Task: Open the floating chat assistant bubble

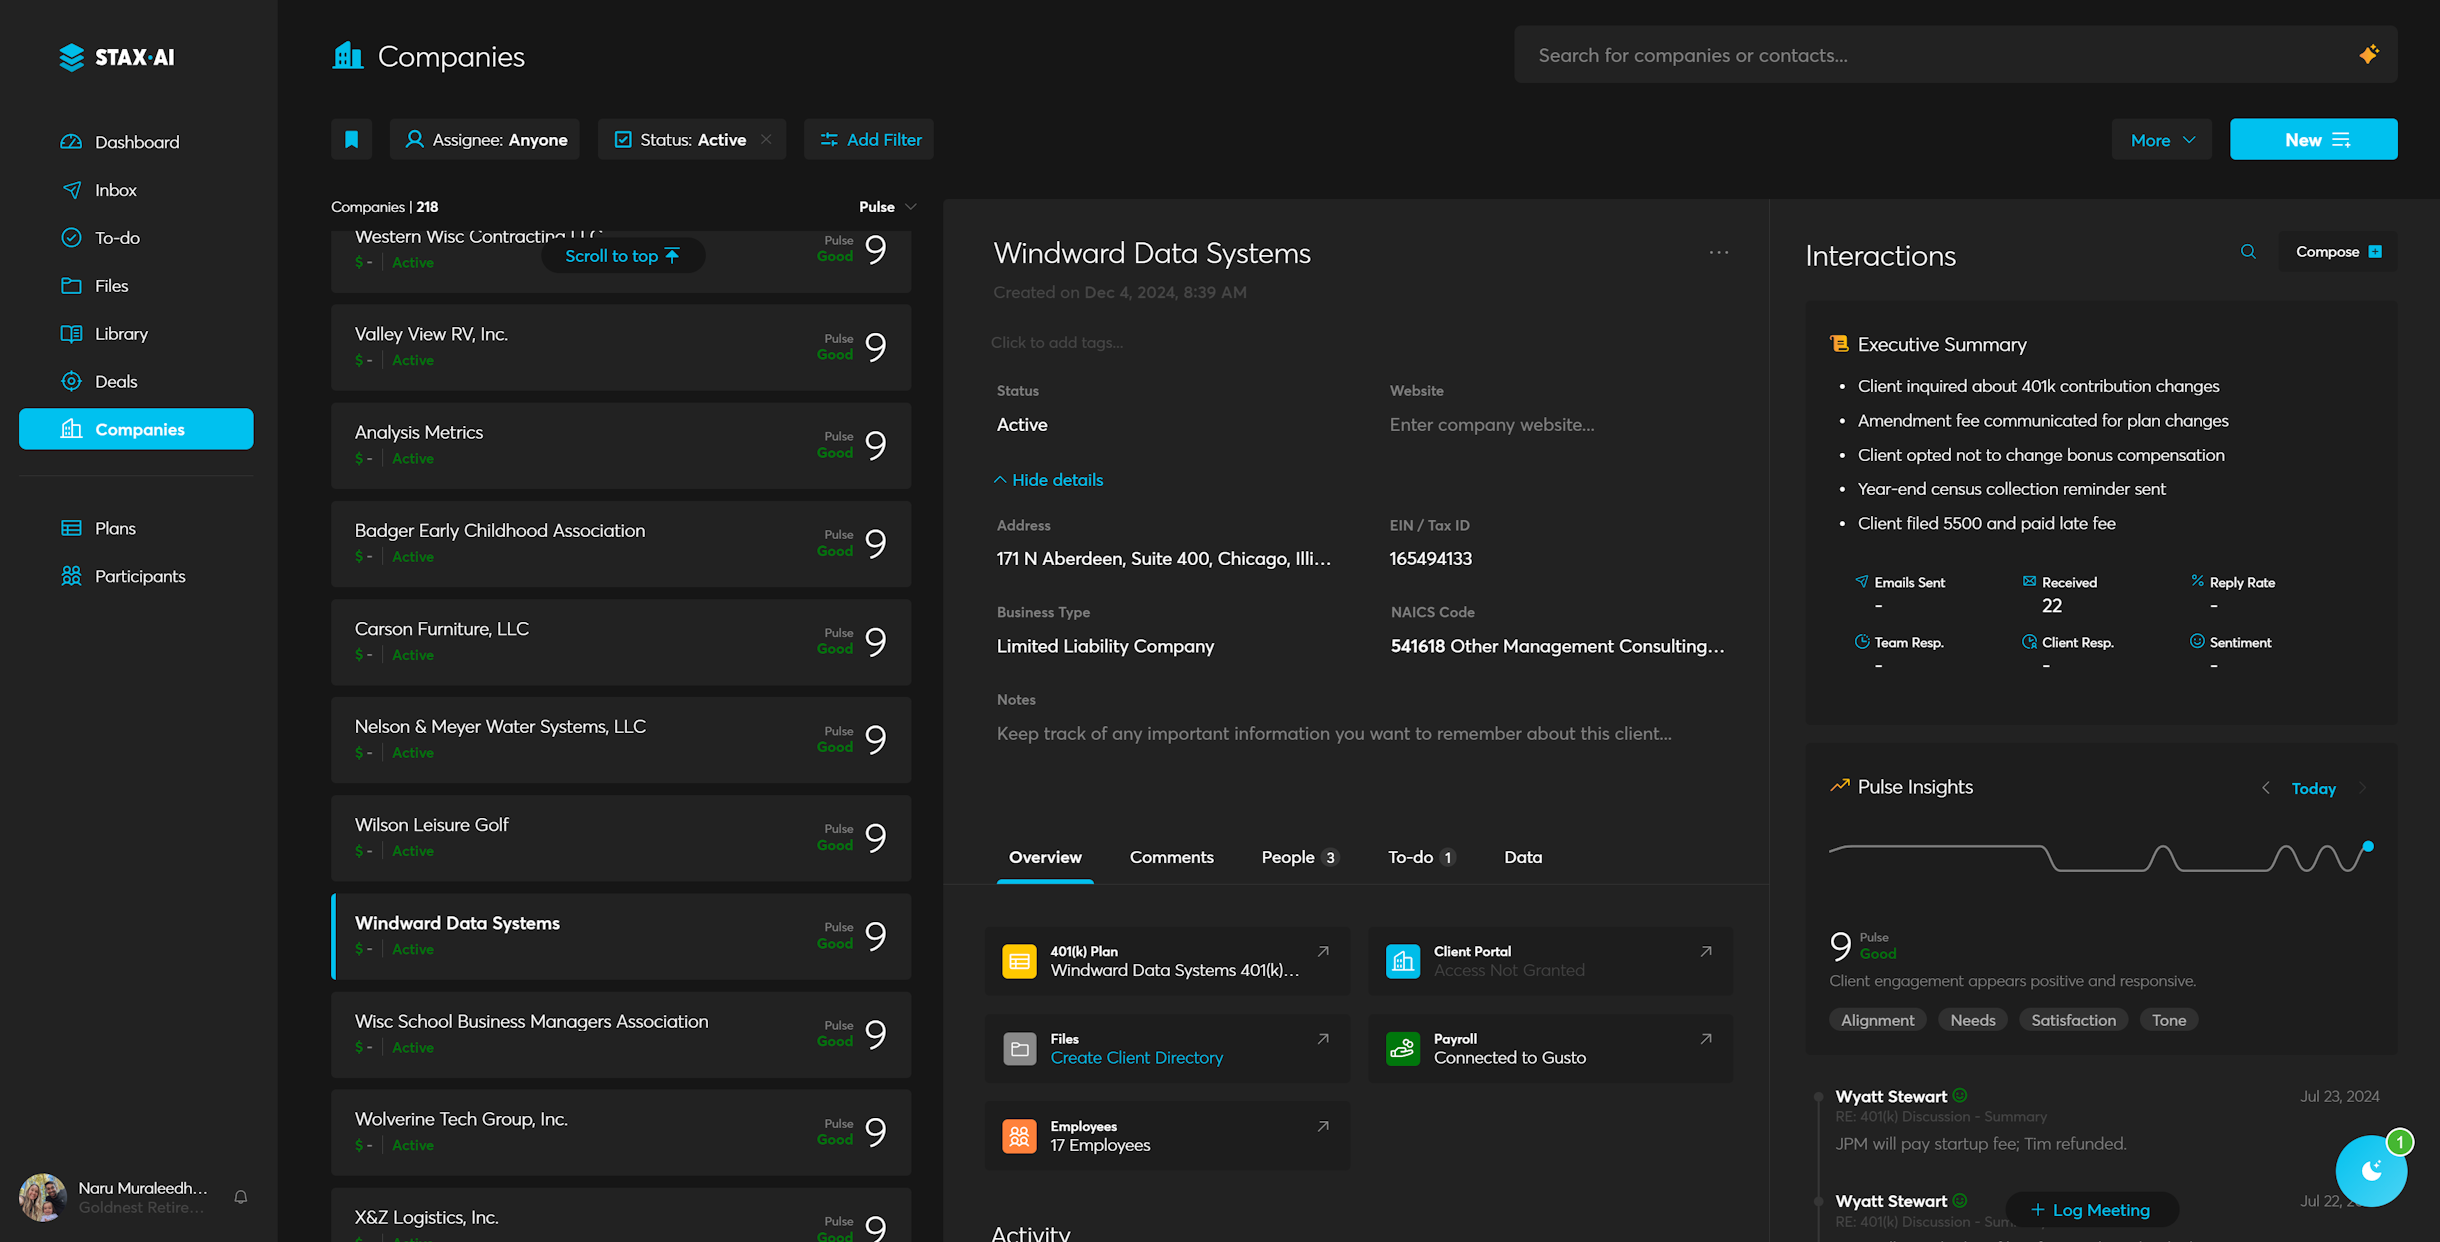Action: point(2370,1171)
